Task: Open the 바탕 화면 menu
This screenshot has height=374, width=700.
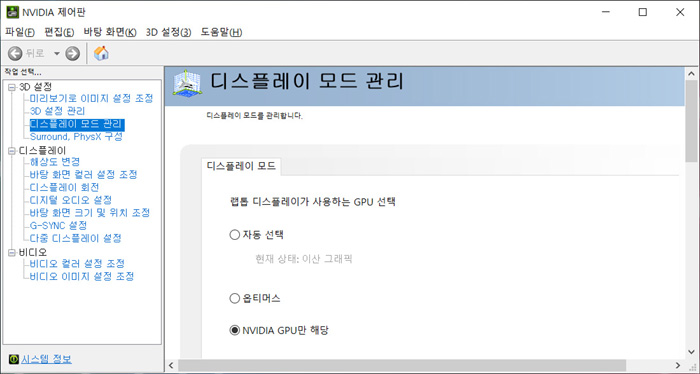Action: [x=110, y=32]
